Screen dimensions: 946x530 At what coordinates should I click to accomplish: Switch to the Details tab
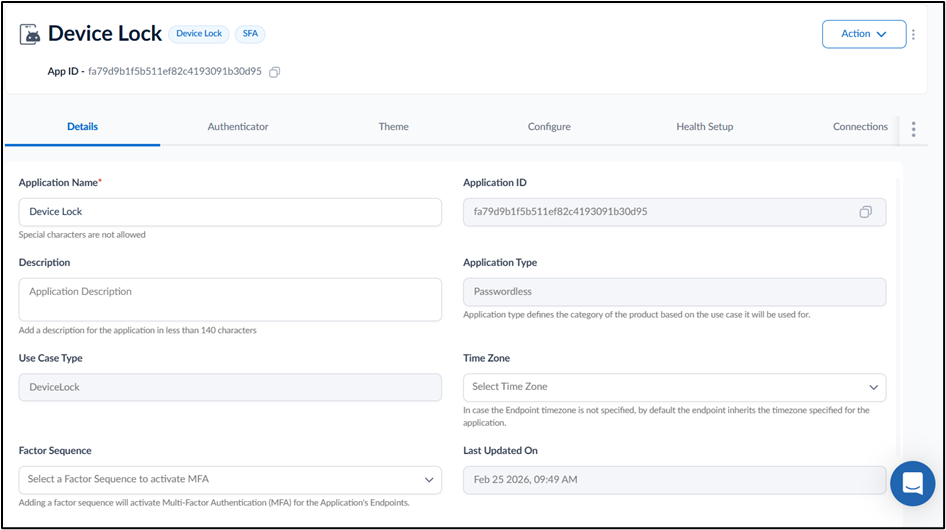tap(83, 127)
